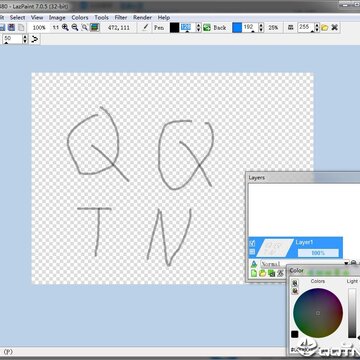Screen dimensions: 360x360
Task: Click the blue back color swatch
Action: (237, 28)
